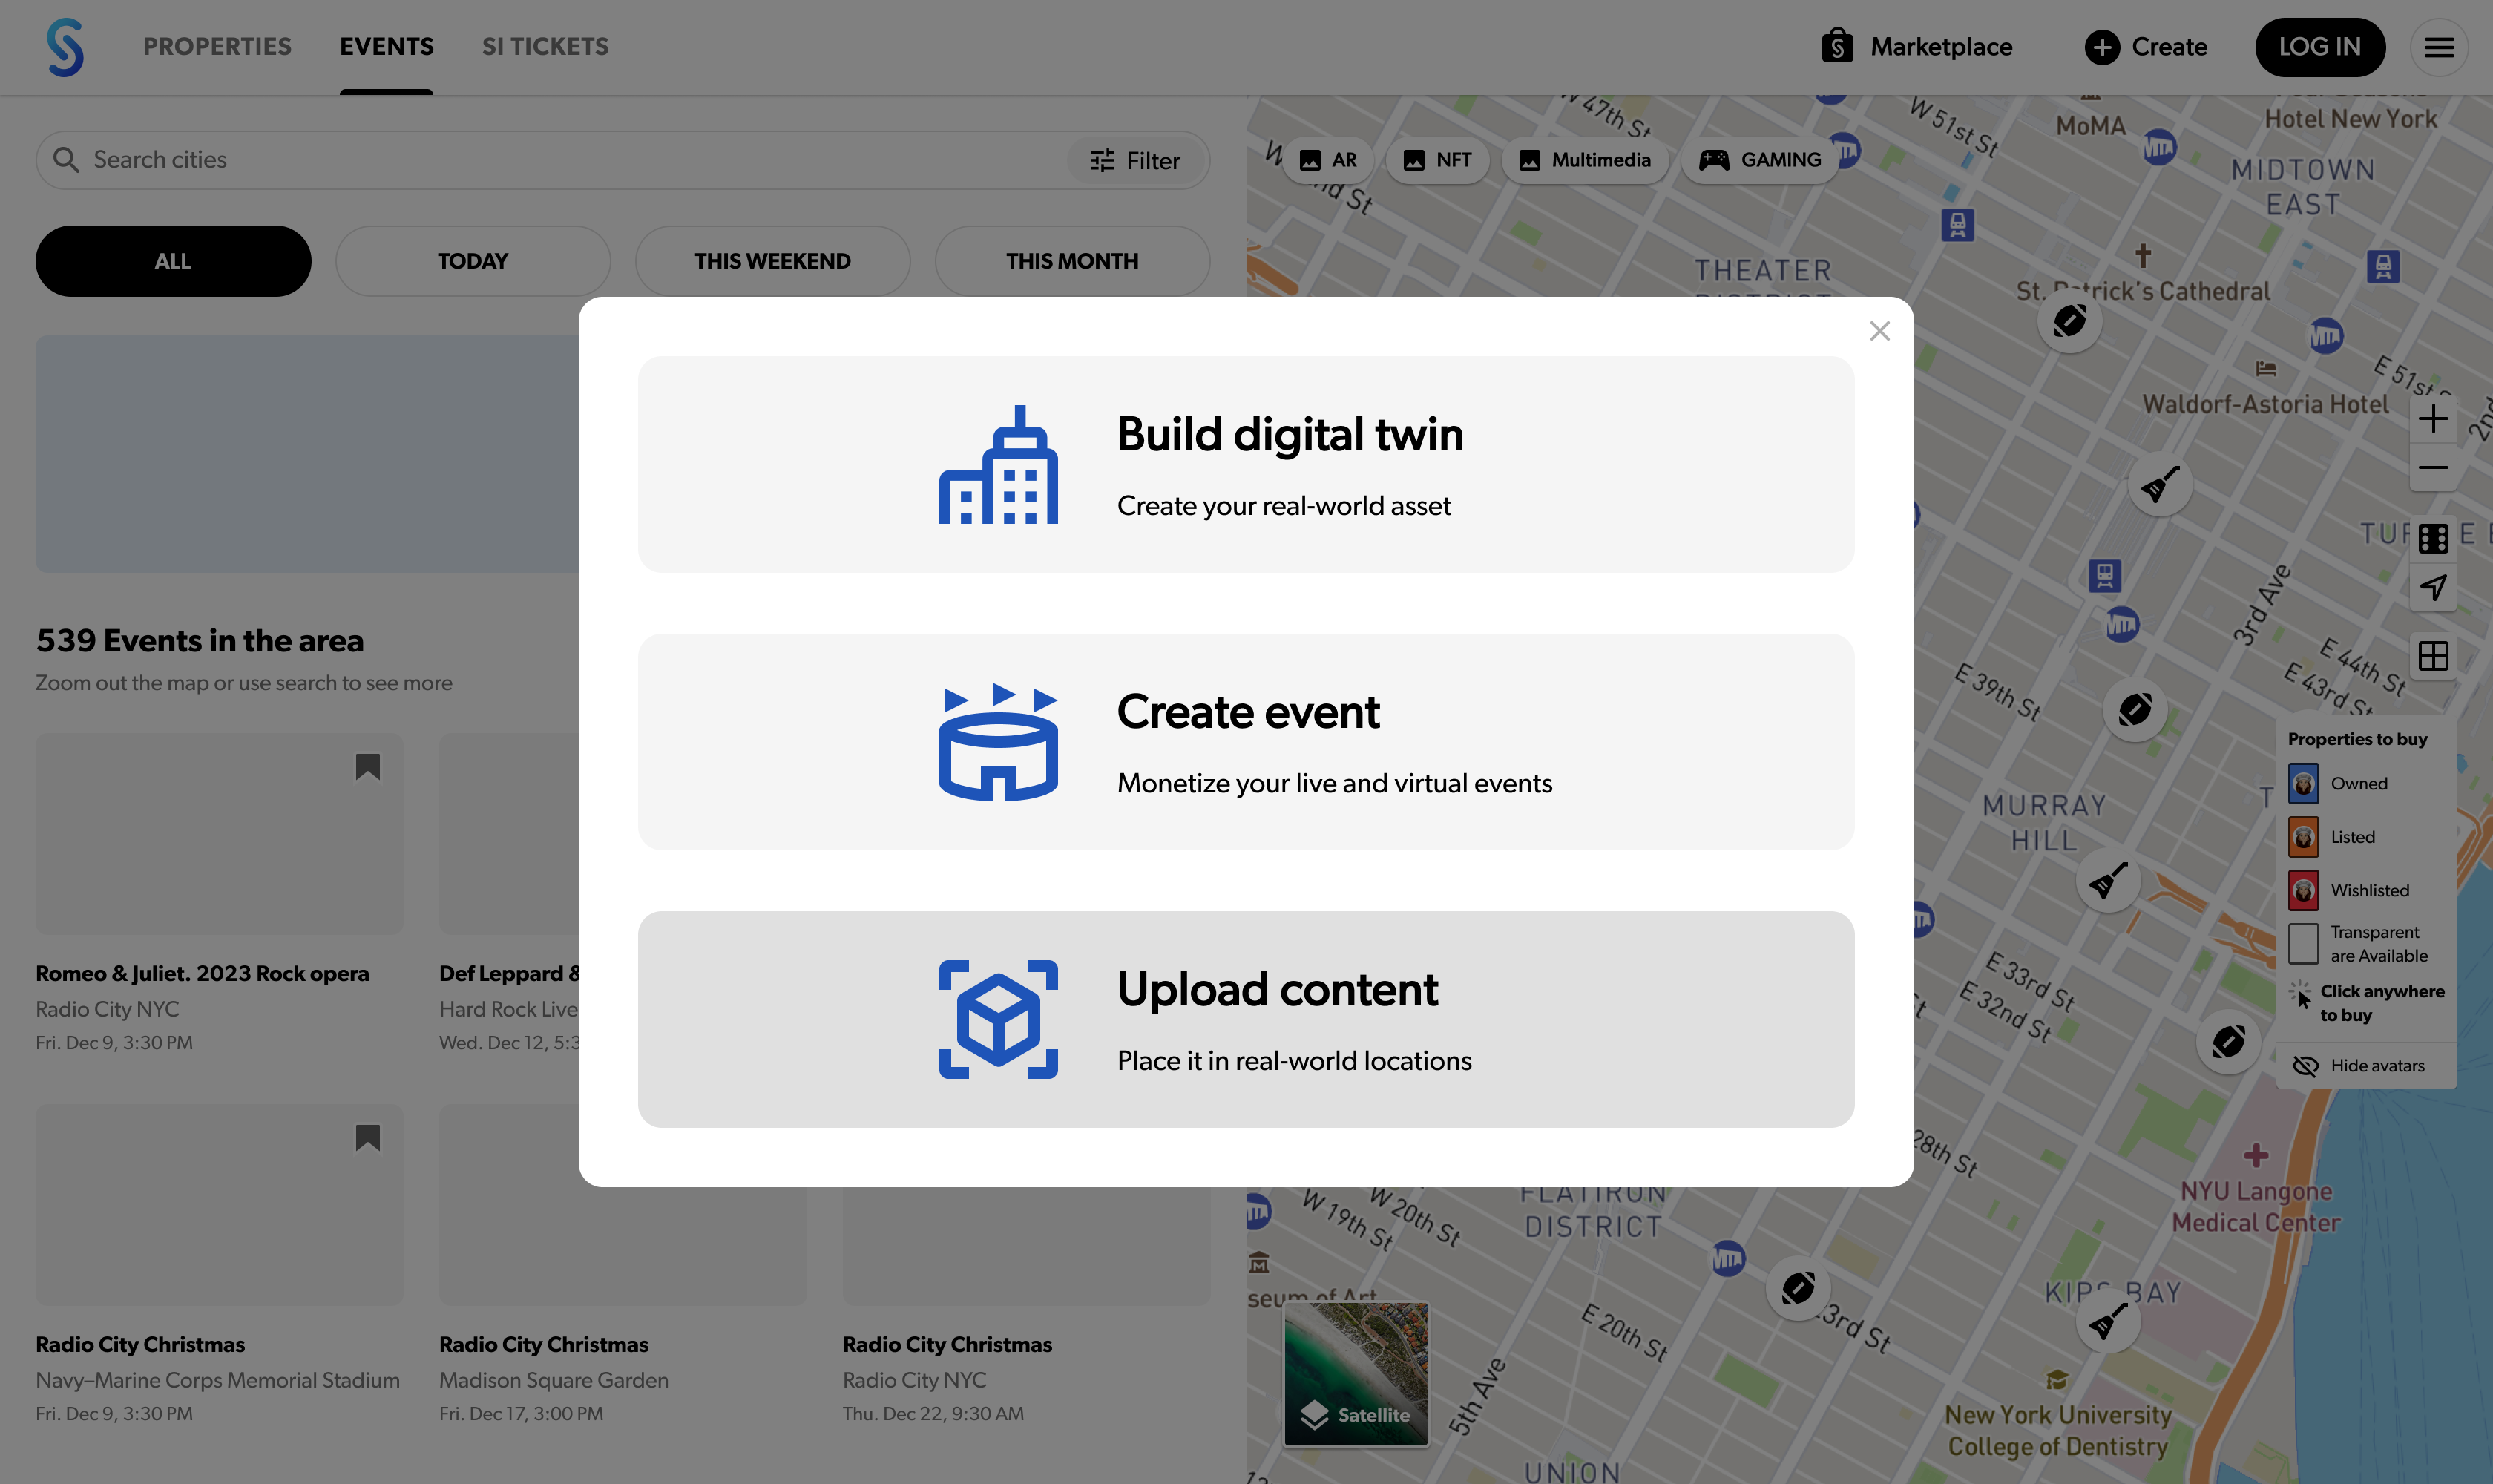Toggle the GAMING map filter chip
2493x1484 pixels.
[1760, 160]
